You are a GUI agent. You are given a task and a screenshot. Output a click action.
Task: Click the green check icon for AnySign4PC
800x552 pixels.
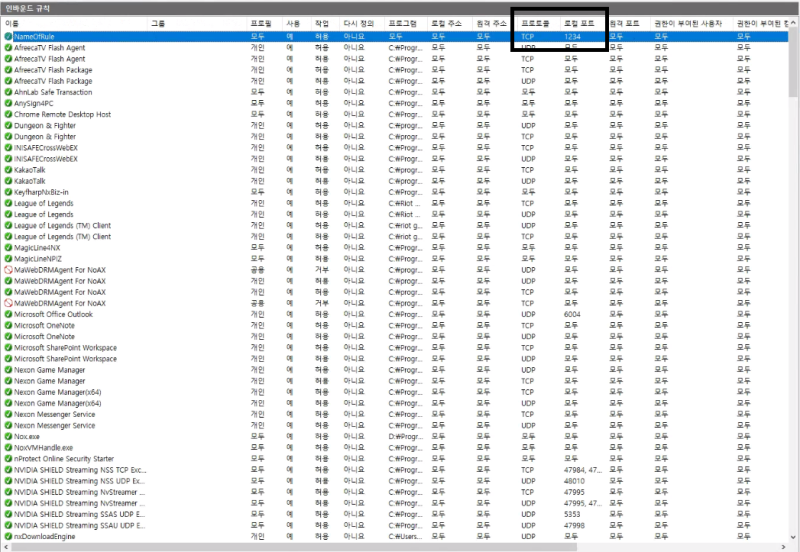pos(8,104)
